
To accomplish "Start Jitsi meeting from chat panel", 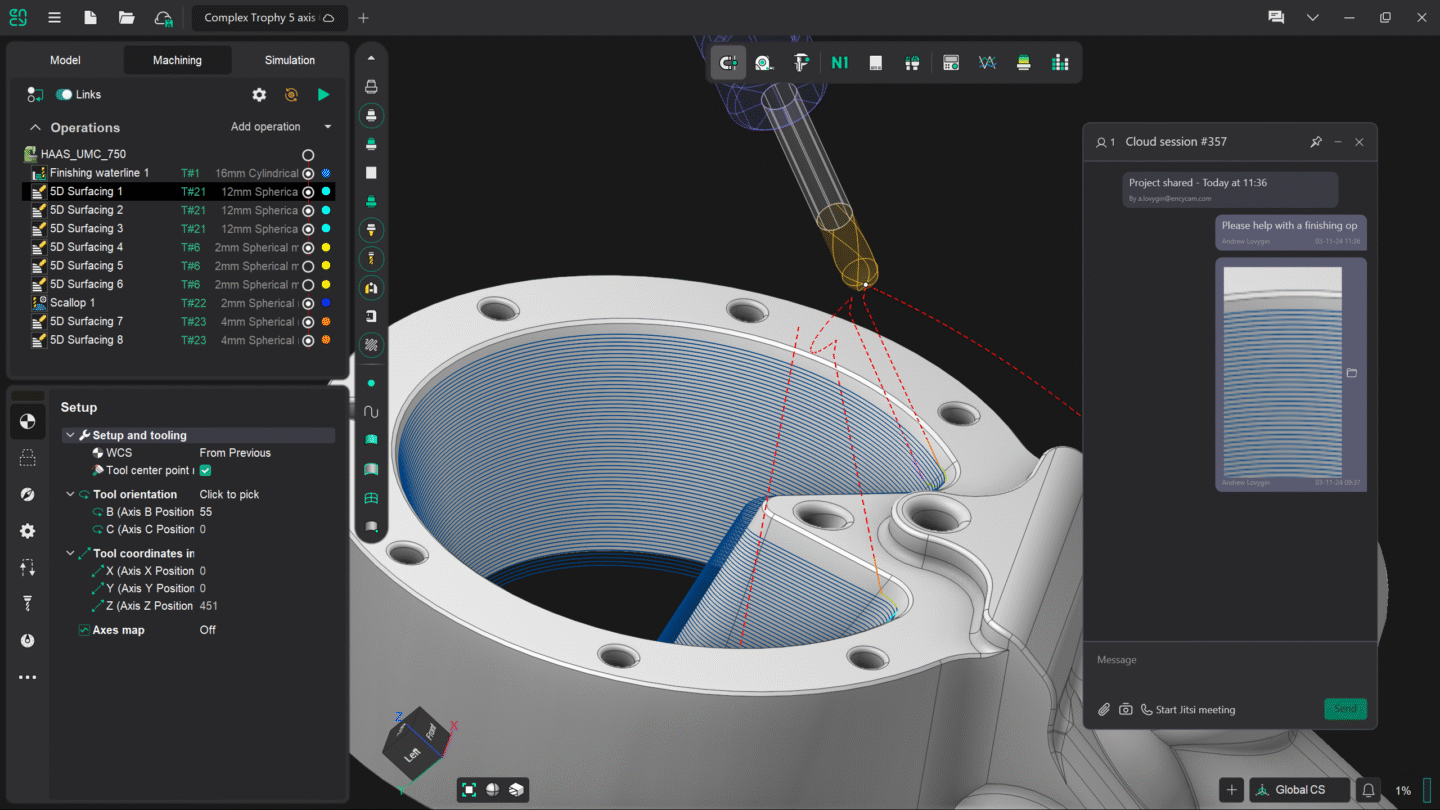I will pyautogui.click(x=1196, y=709).
